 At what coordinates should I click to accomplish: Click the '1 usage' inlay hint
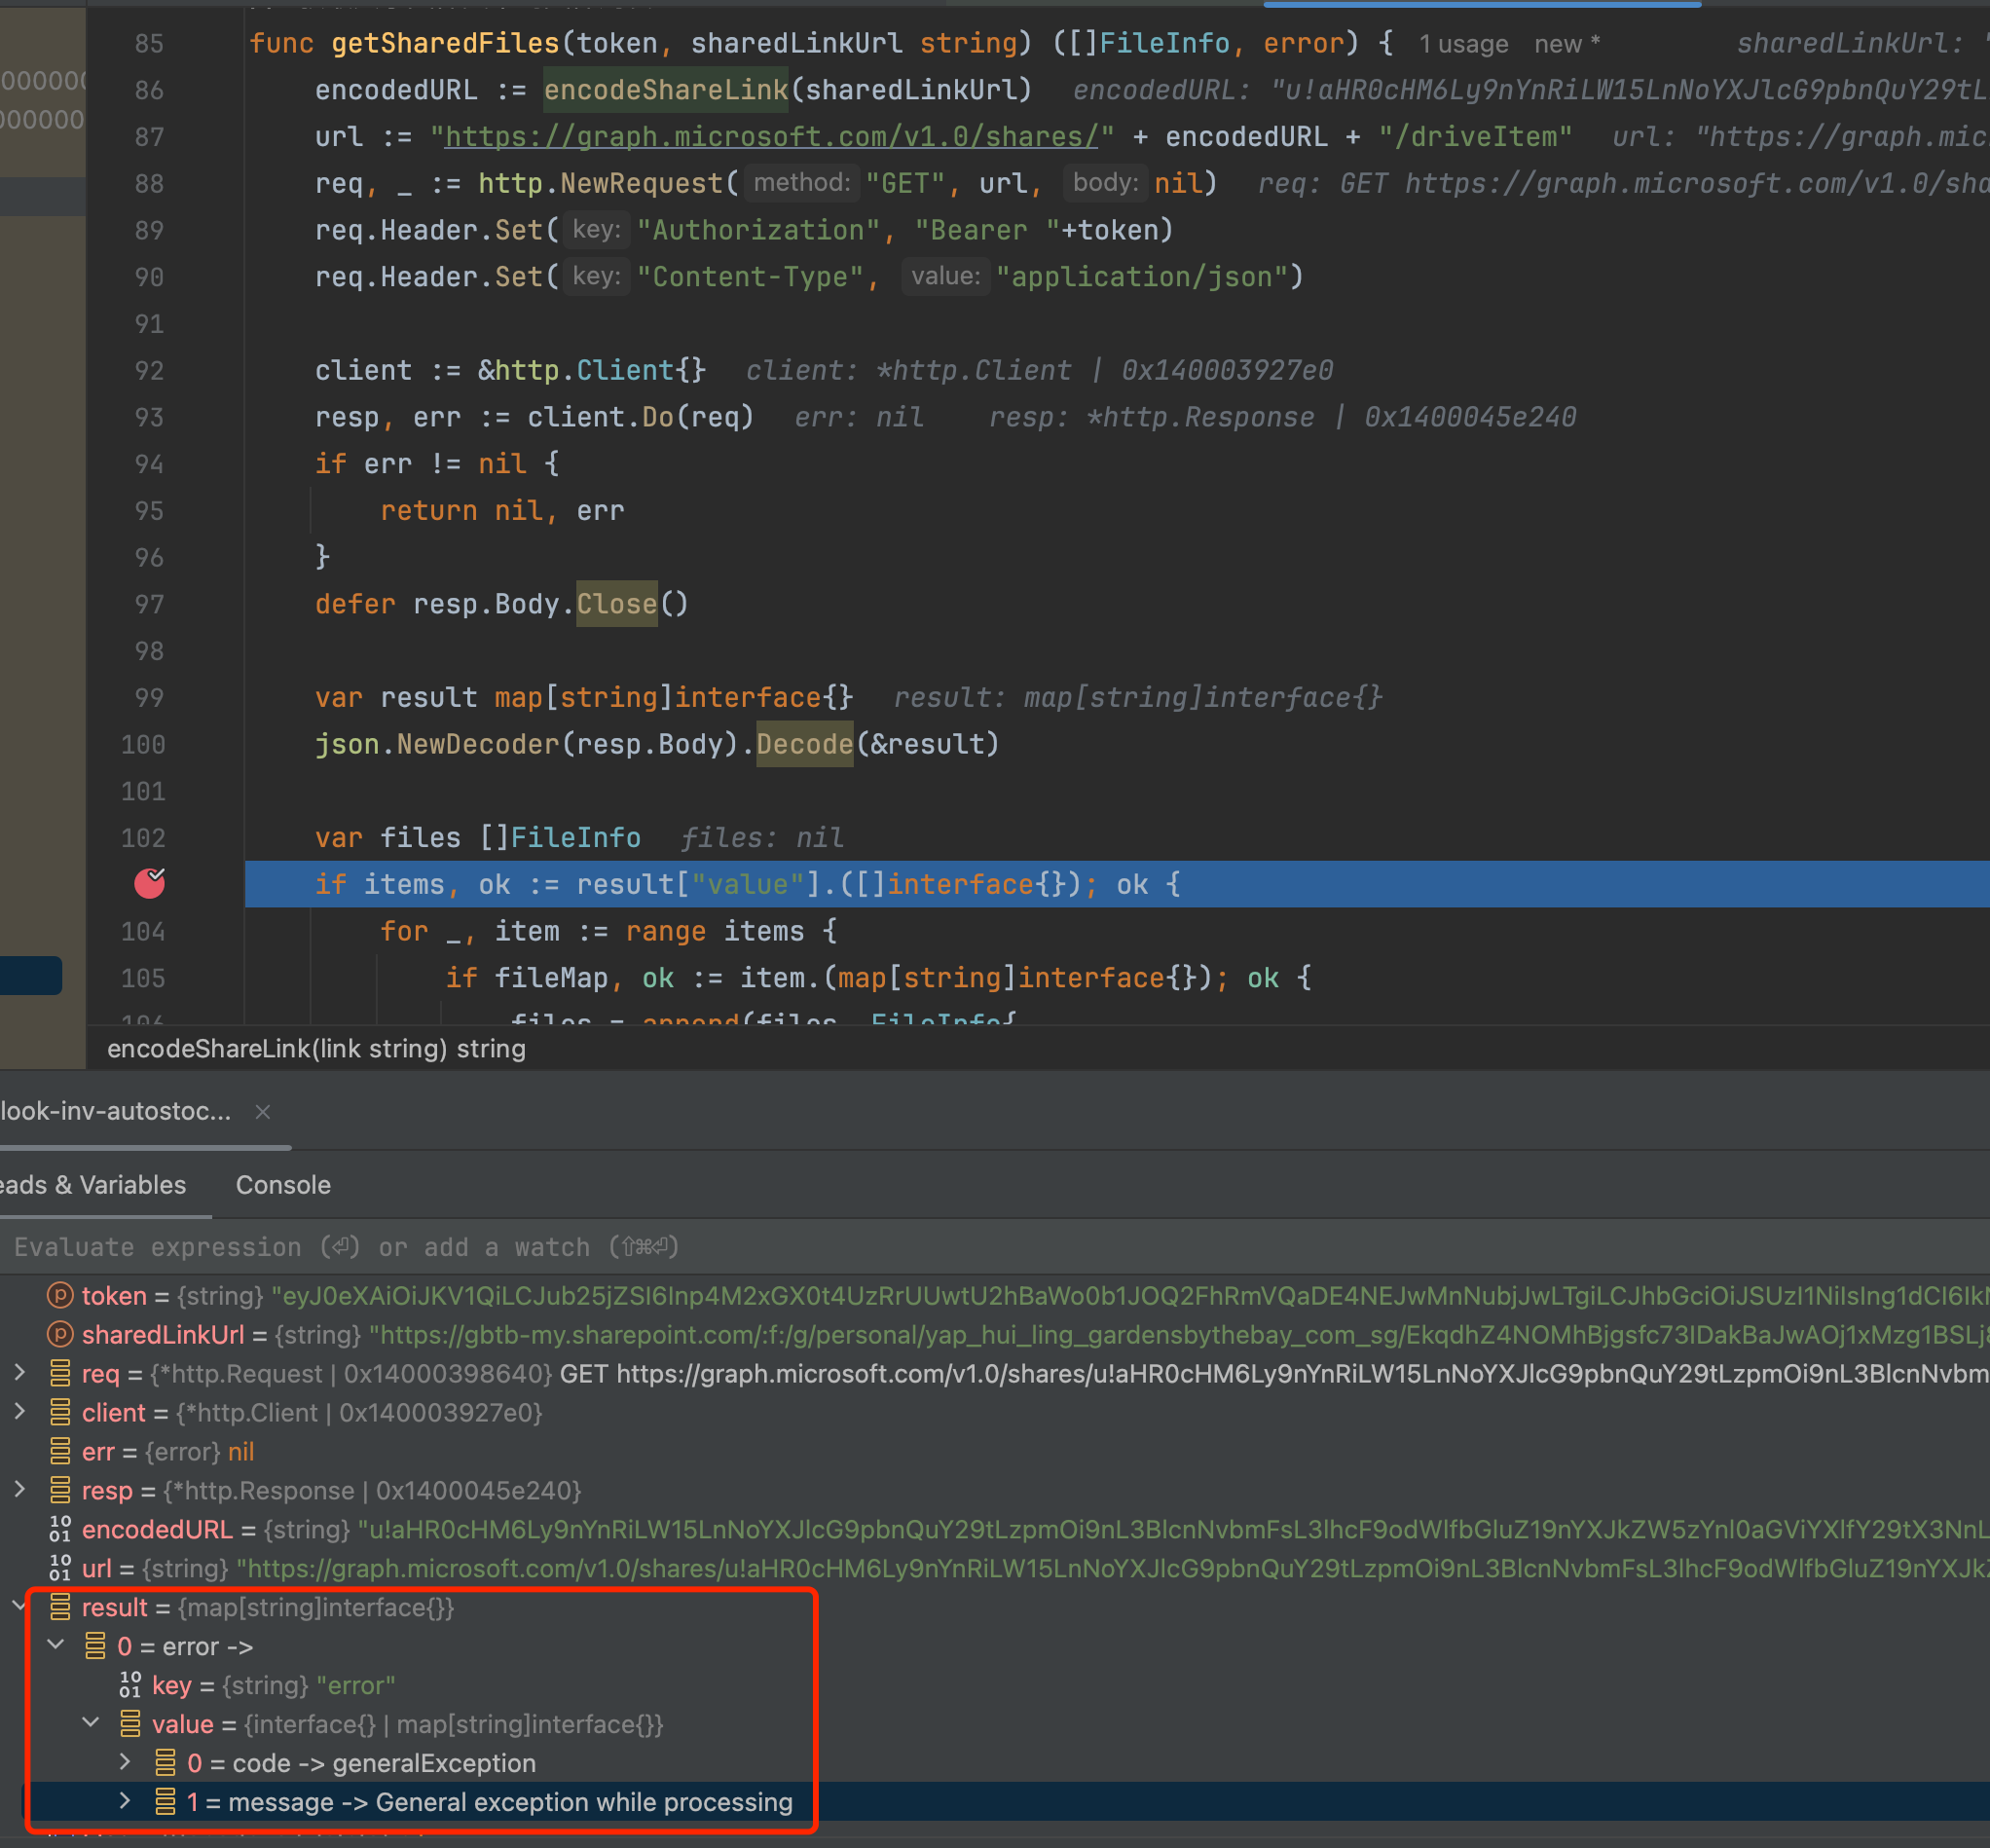pyautogui.click(x=1463, y=44)
